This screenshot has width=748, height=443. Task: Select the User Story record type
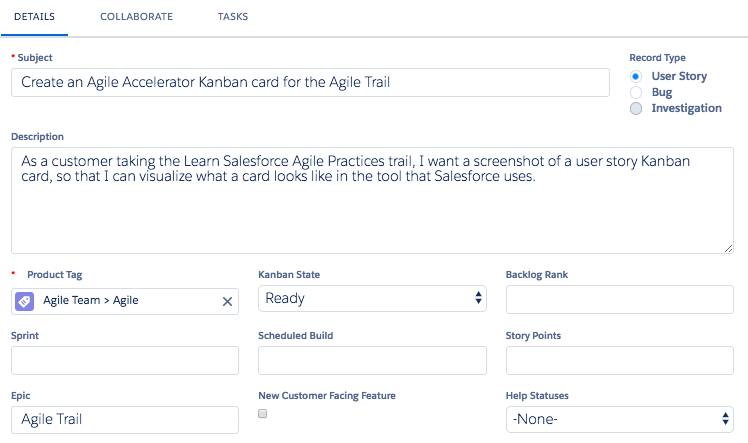point(635,76)
